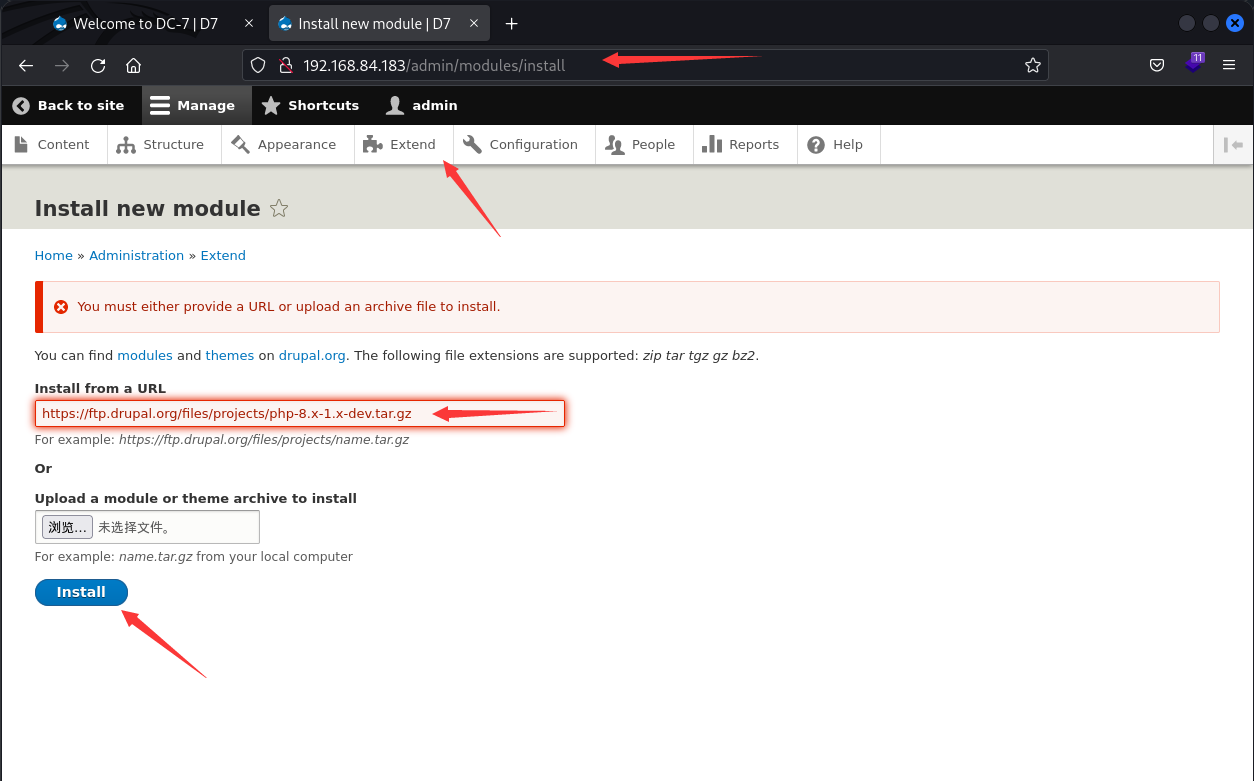Open the Content admin section
1254x781 pixels.
tap(52, 145)
